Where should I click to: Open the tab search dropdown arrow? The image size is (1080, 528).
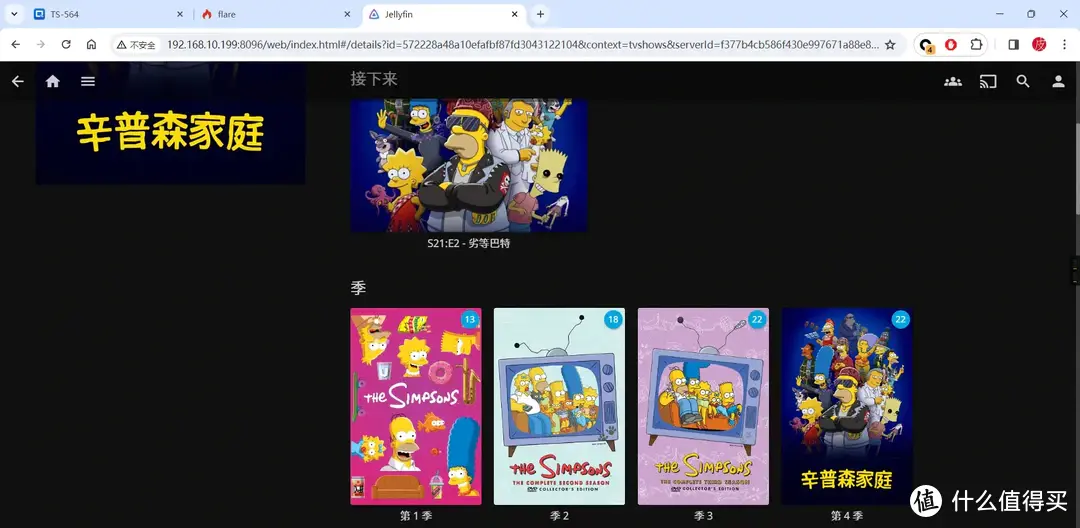pyautogui.click(x=14, y=14)
